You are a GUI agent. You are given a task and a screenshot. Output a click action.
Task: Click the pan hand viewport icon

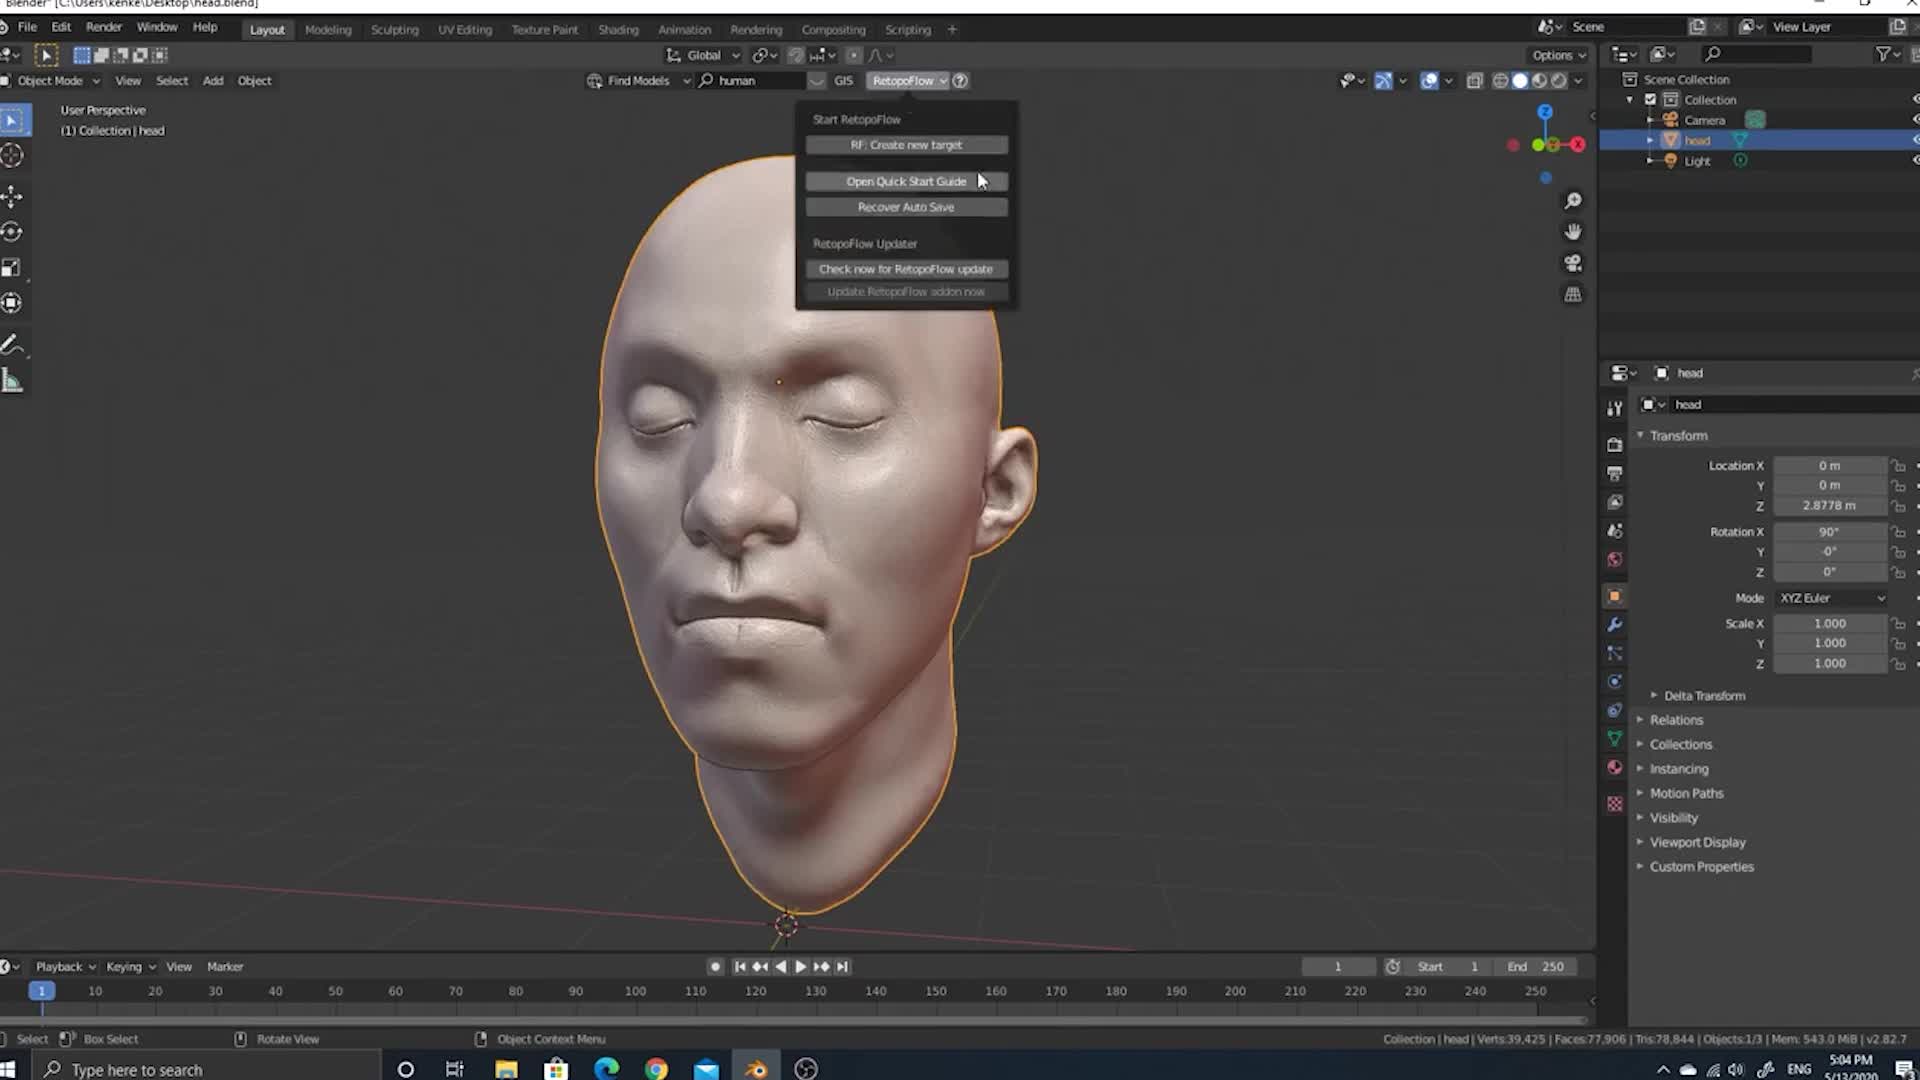tap(1573, 232)
